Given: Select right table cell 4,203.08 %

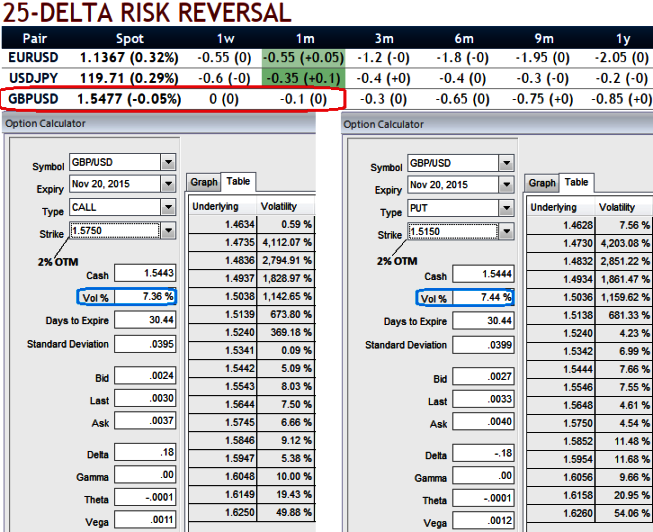Looking at the screenshot, I should [x=624, y=243].
